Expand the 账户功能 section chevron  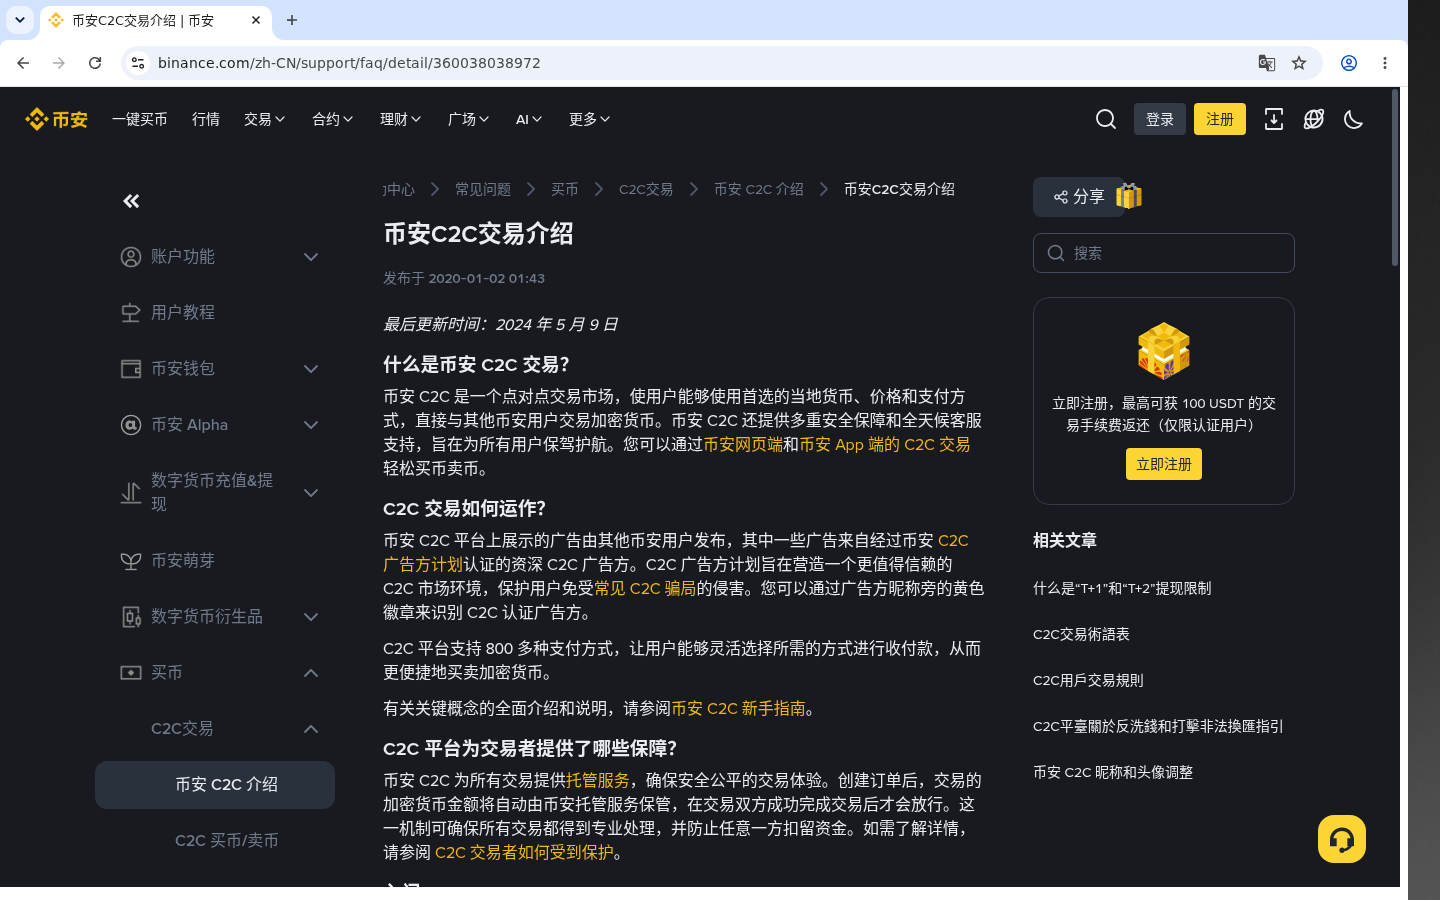click(x=311, y=257)
